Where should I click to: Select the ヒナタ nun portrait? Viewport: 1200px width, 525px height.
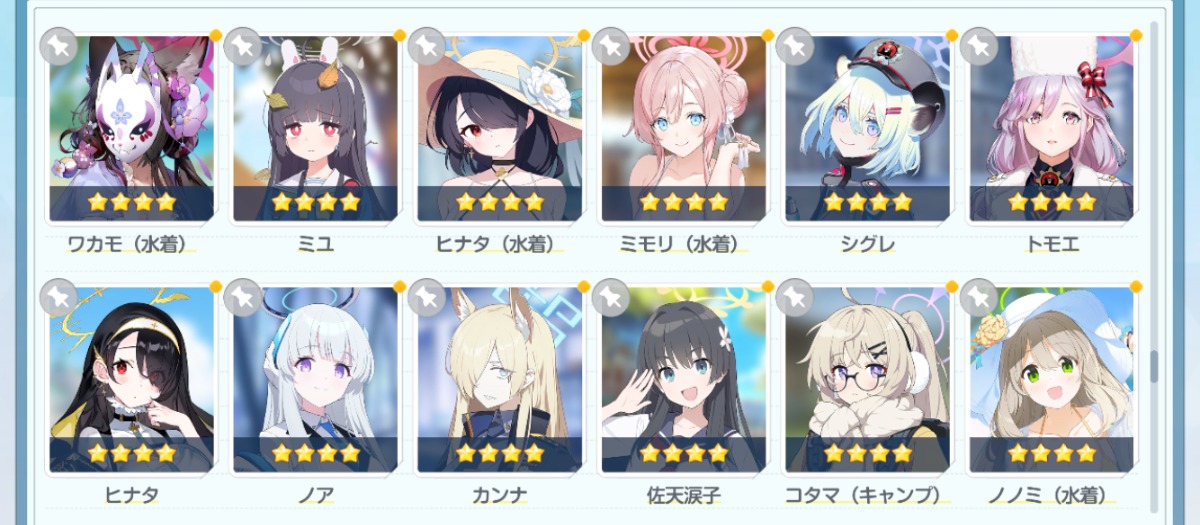(131, 380)
